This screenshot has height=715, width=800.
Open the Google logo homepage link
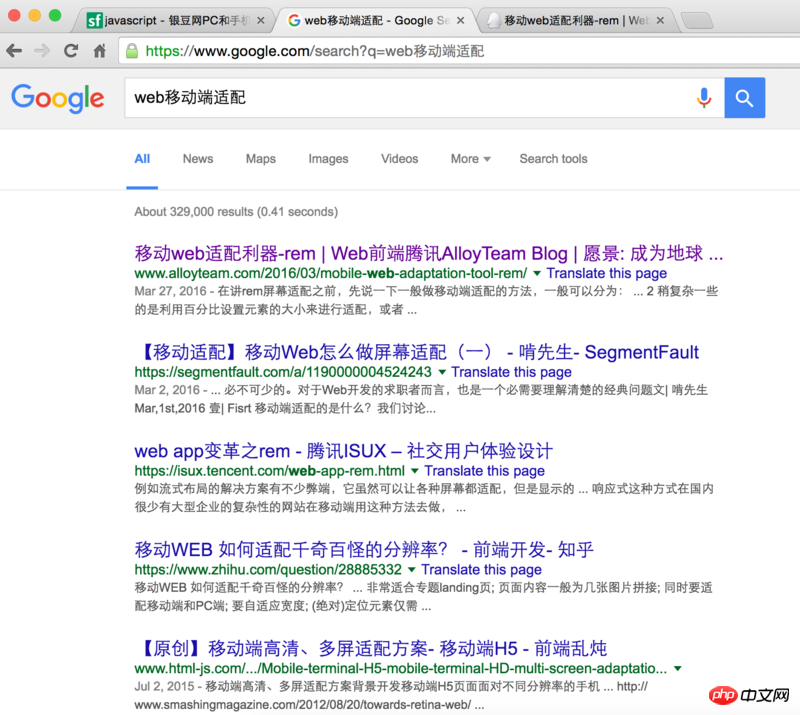[58, 98]
